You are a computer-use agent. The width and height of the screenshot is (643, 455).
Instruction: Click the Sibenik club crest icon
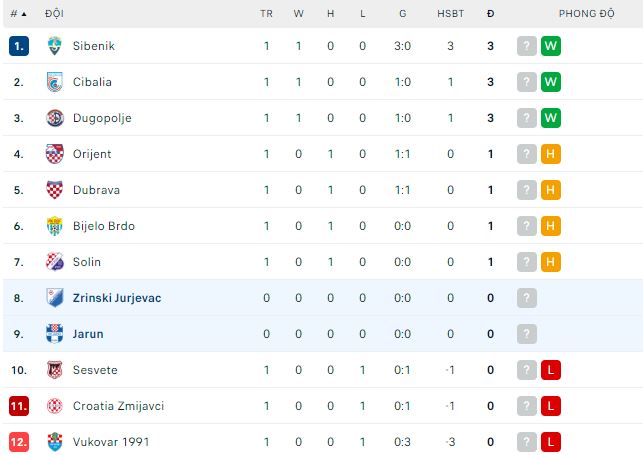[55, 46]
